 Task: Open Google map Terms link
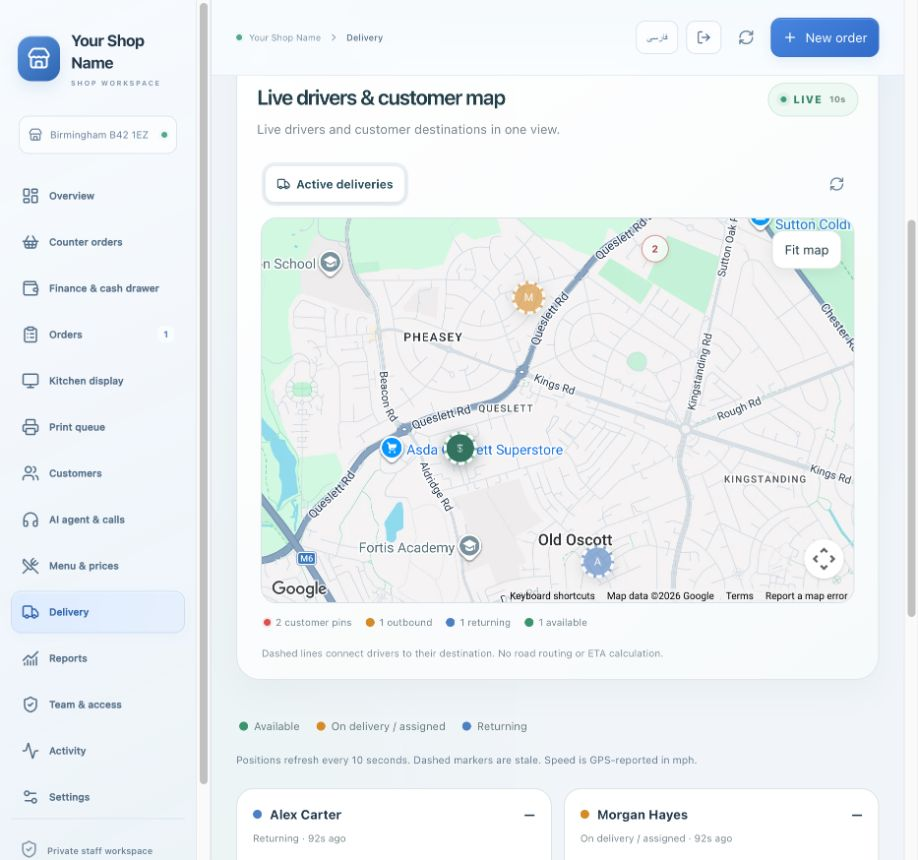click(x=739, y=596)
